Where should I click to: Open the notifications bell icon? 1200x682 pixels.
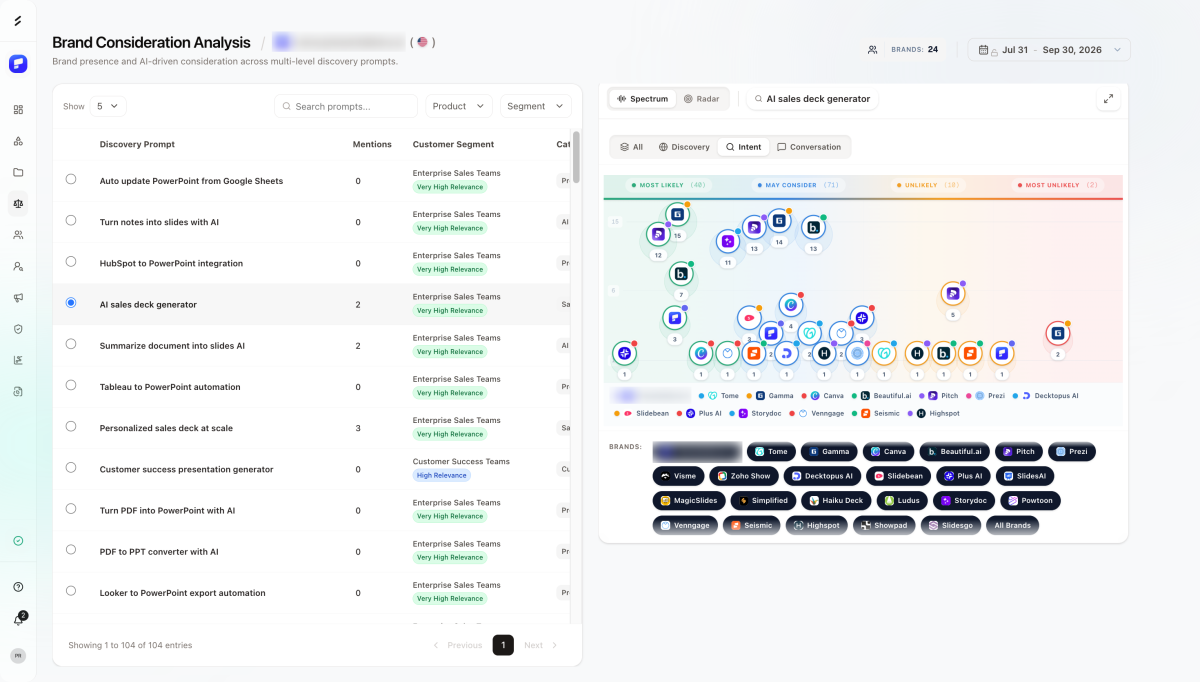coord(18,620)
